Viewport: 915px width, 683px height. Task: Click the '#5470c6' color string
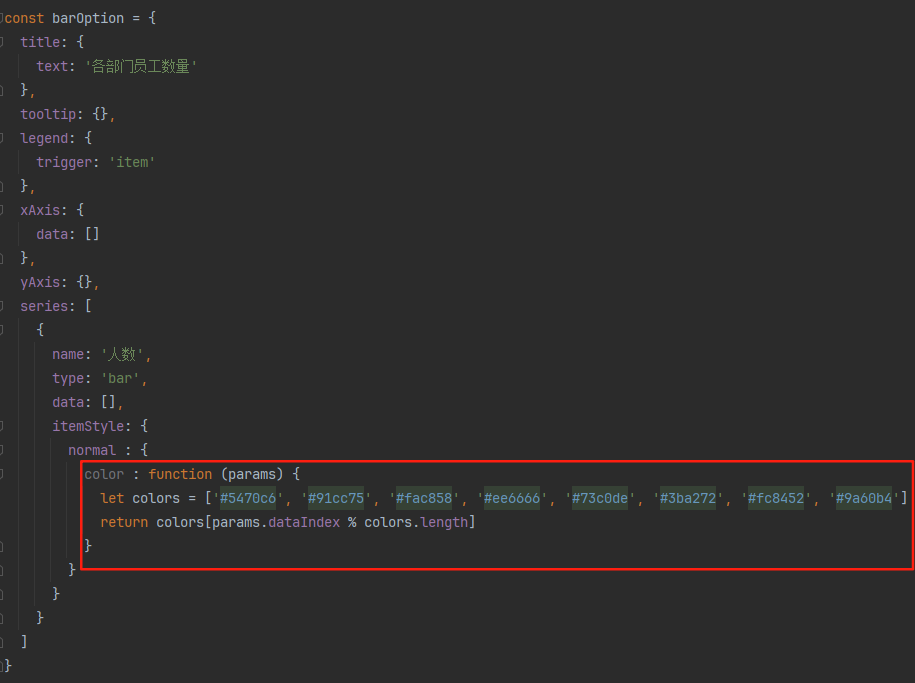248,498
